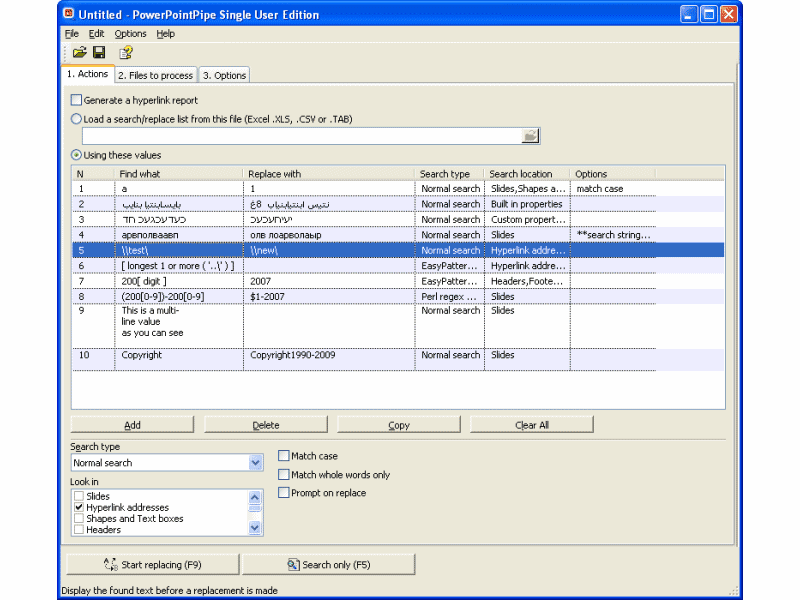Screen dimensions: 800x600
Task: Select the 'Headers,Foote...' location cell
Action: pyautogui.click(x=527, y=281)
